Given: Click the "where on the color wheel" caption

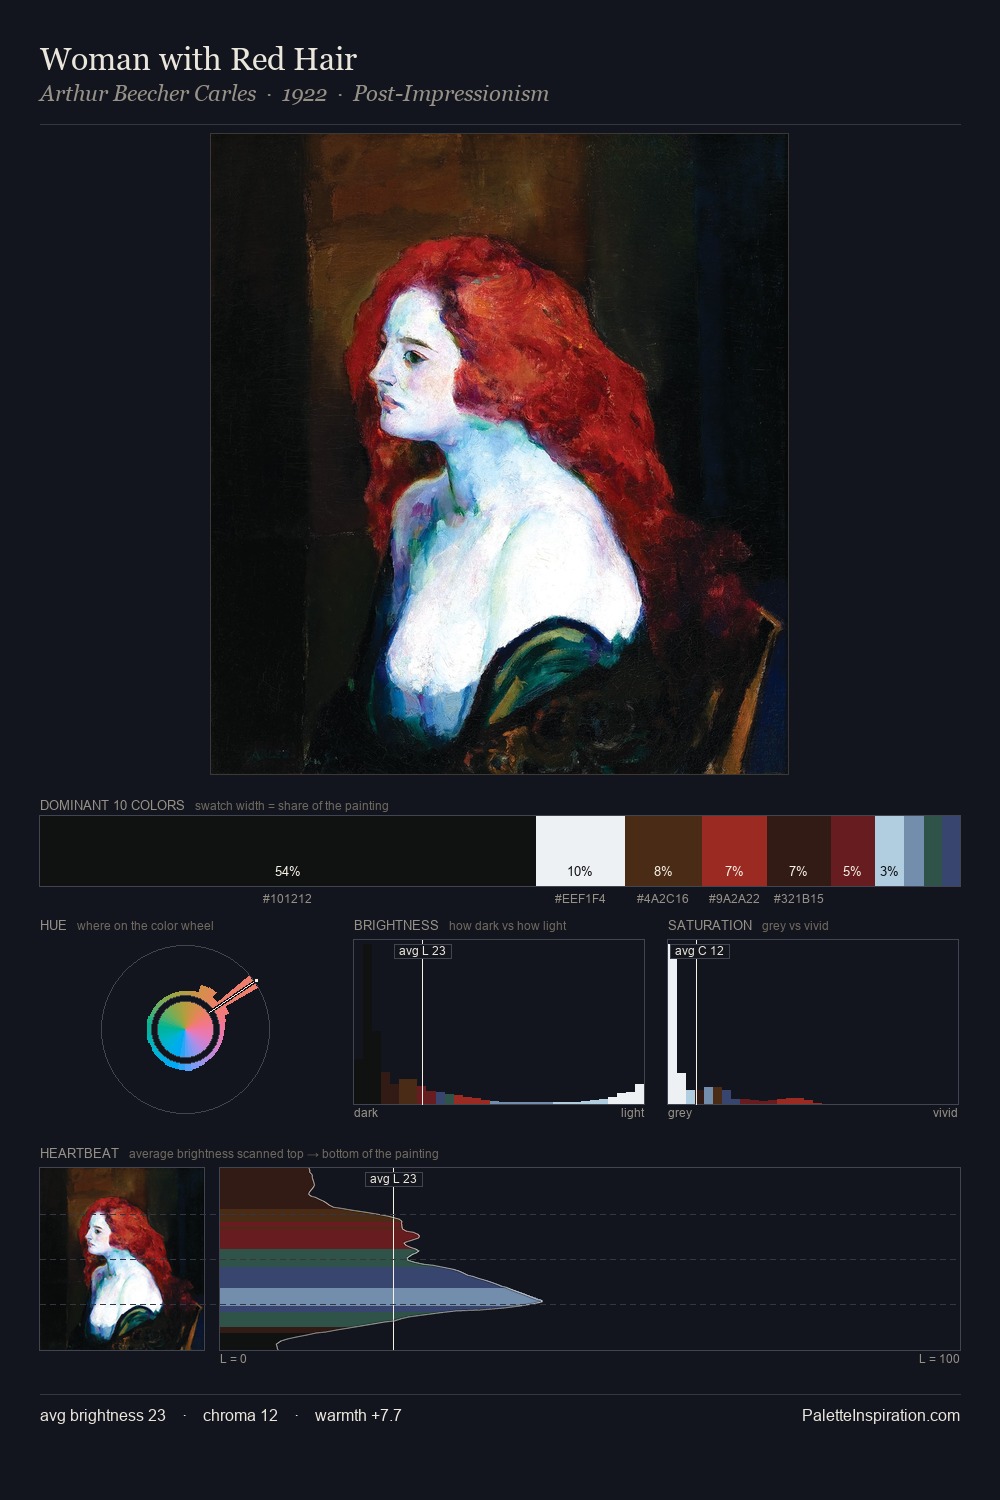Looking at the screenshot, I should (x=145, y=926).
